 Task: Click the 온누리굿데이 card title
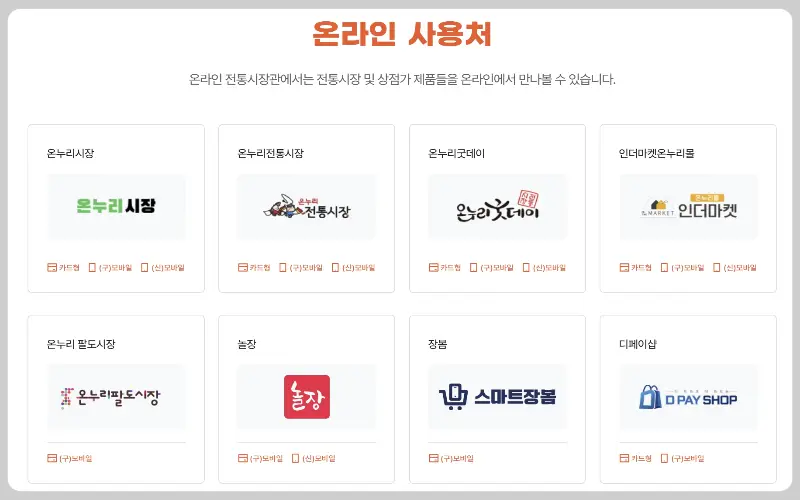456,153
